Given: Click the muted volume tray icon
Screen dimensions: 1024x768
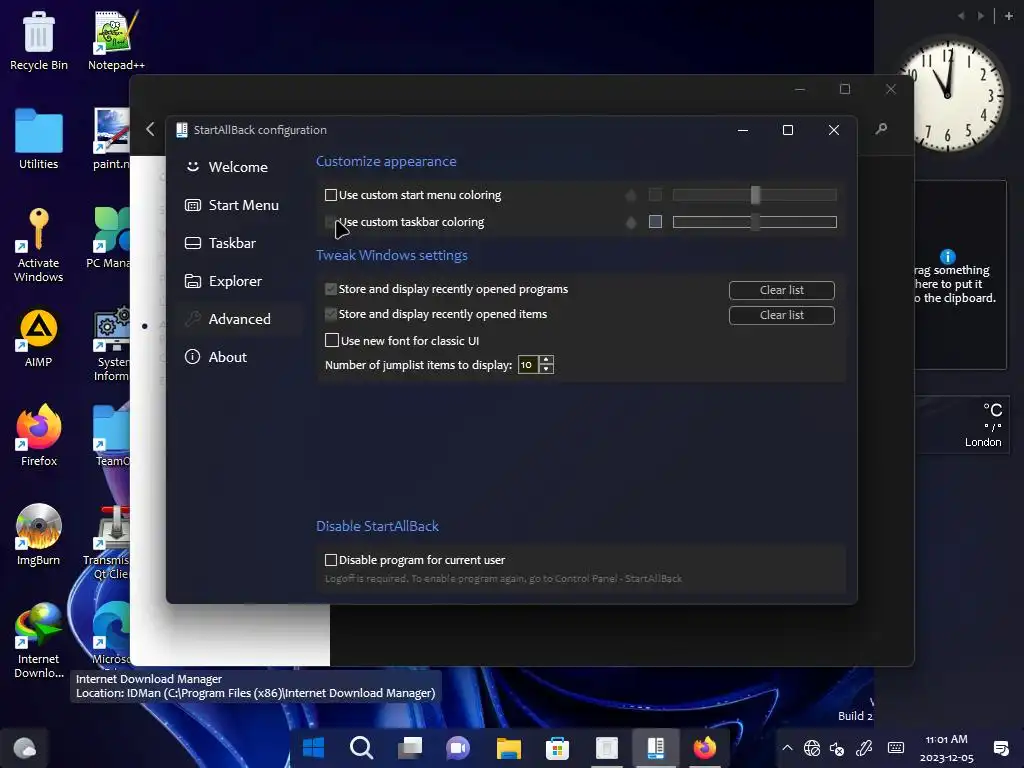Looking at the screenshot, I should 837,748.
